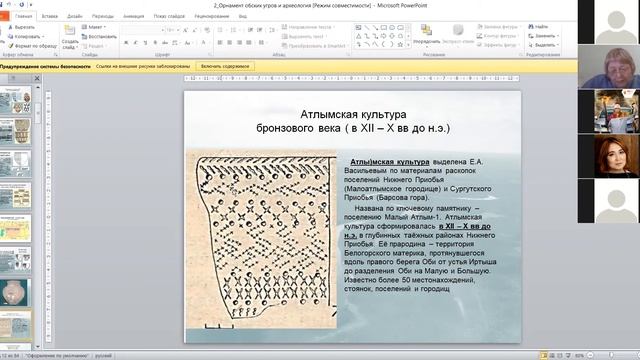Expand the shapes gallery More arrow

click(x=408, y=44)
